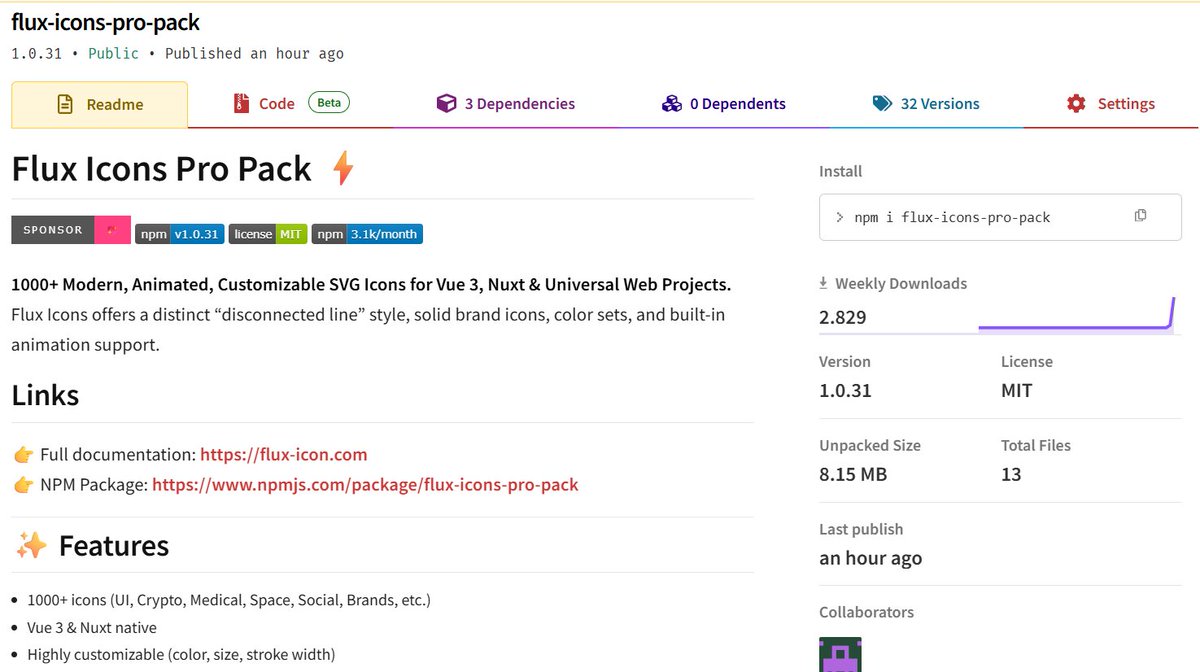
Task: Open the Readme tab
Action: [x=99, y=104]
